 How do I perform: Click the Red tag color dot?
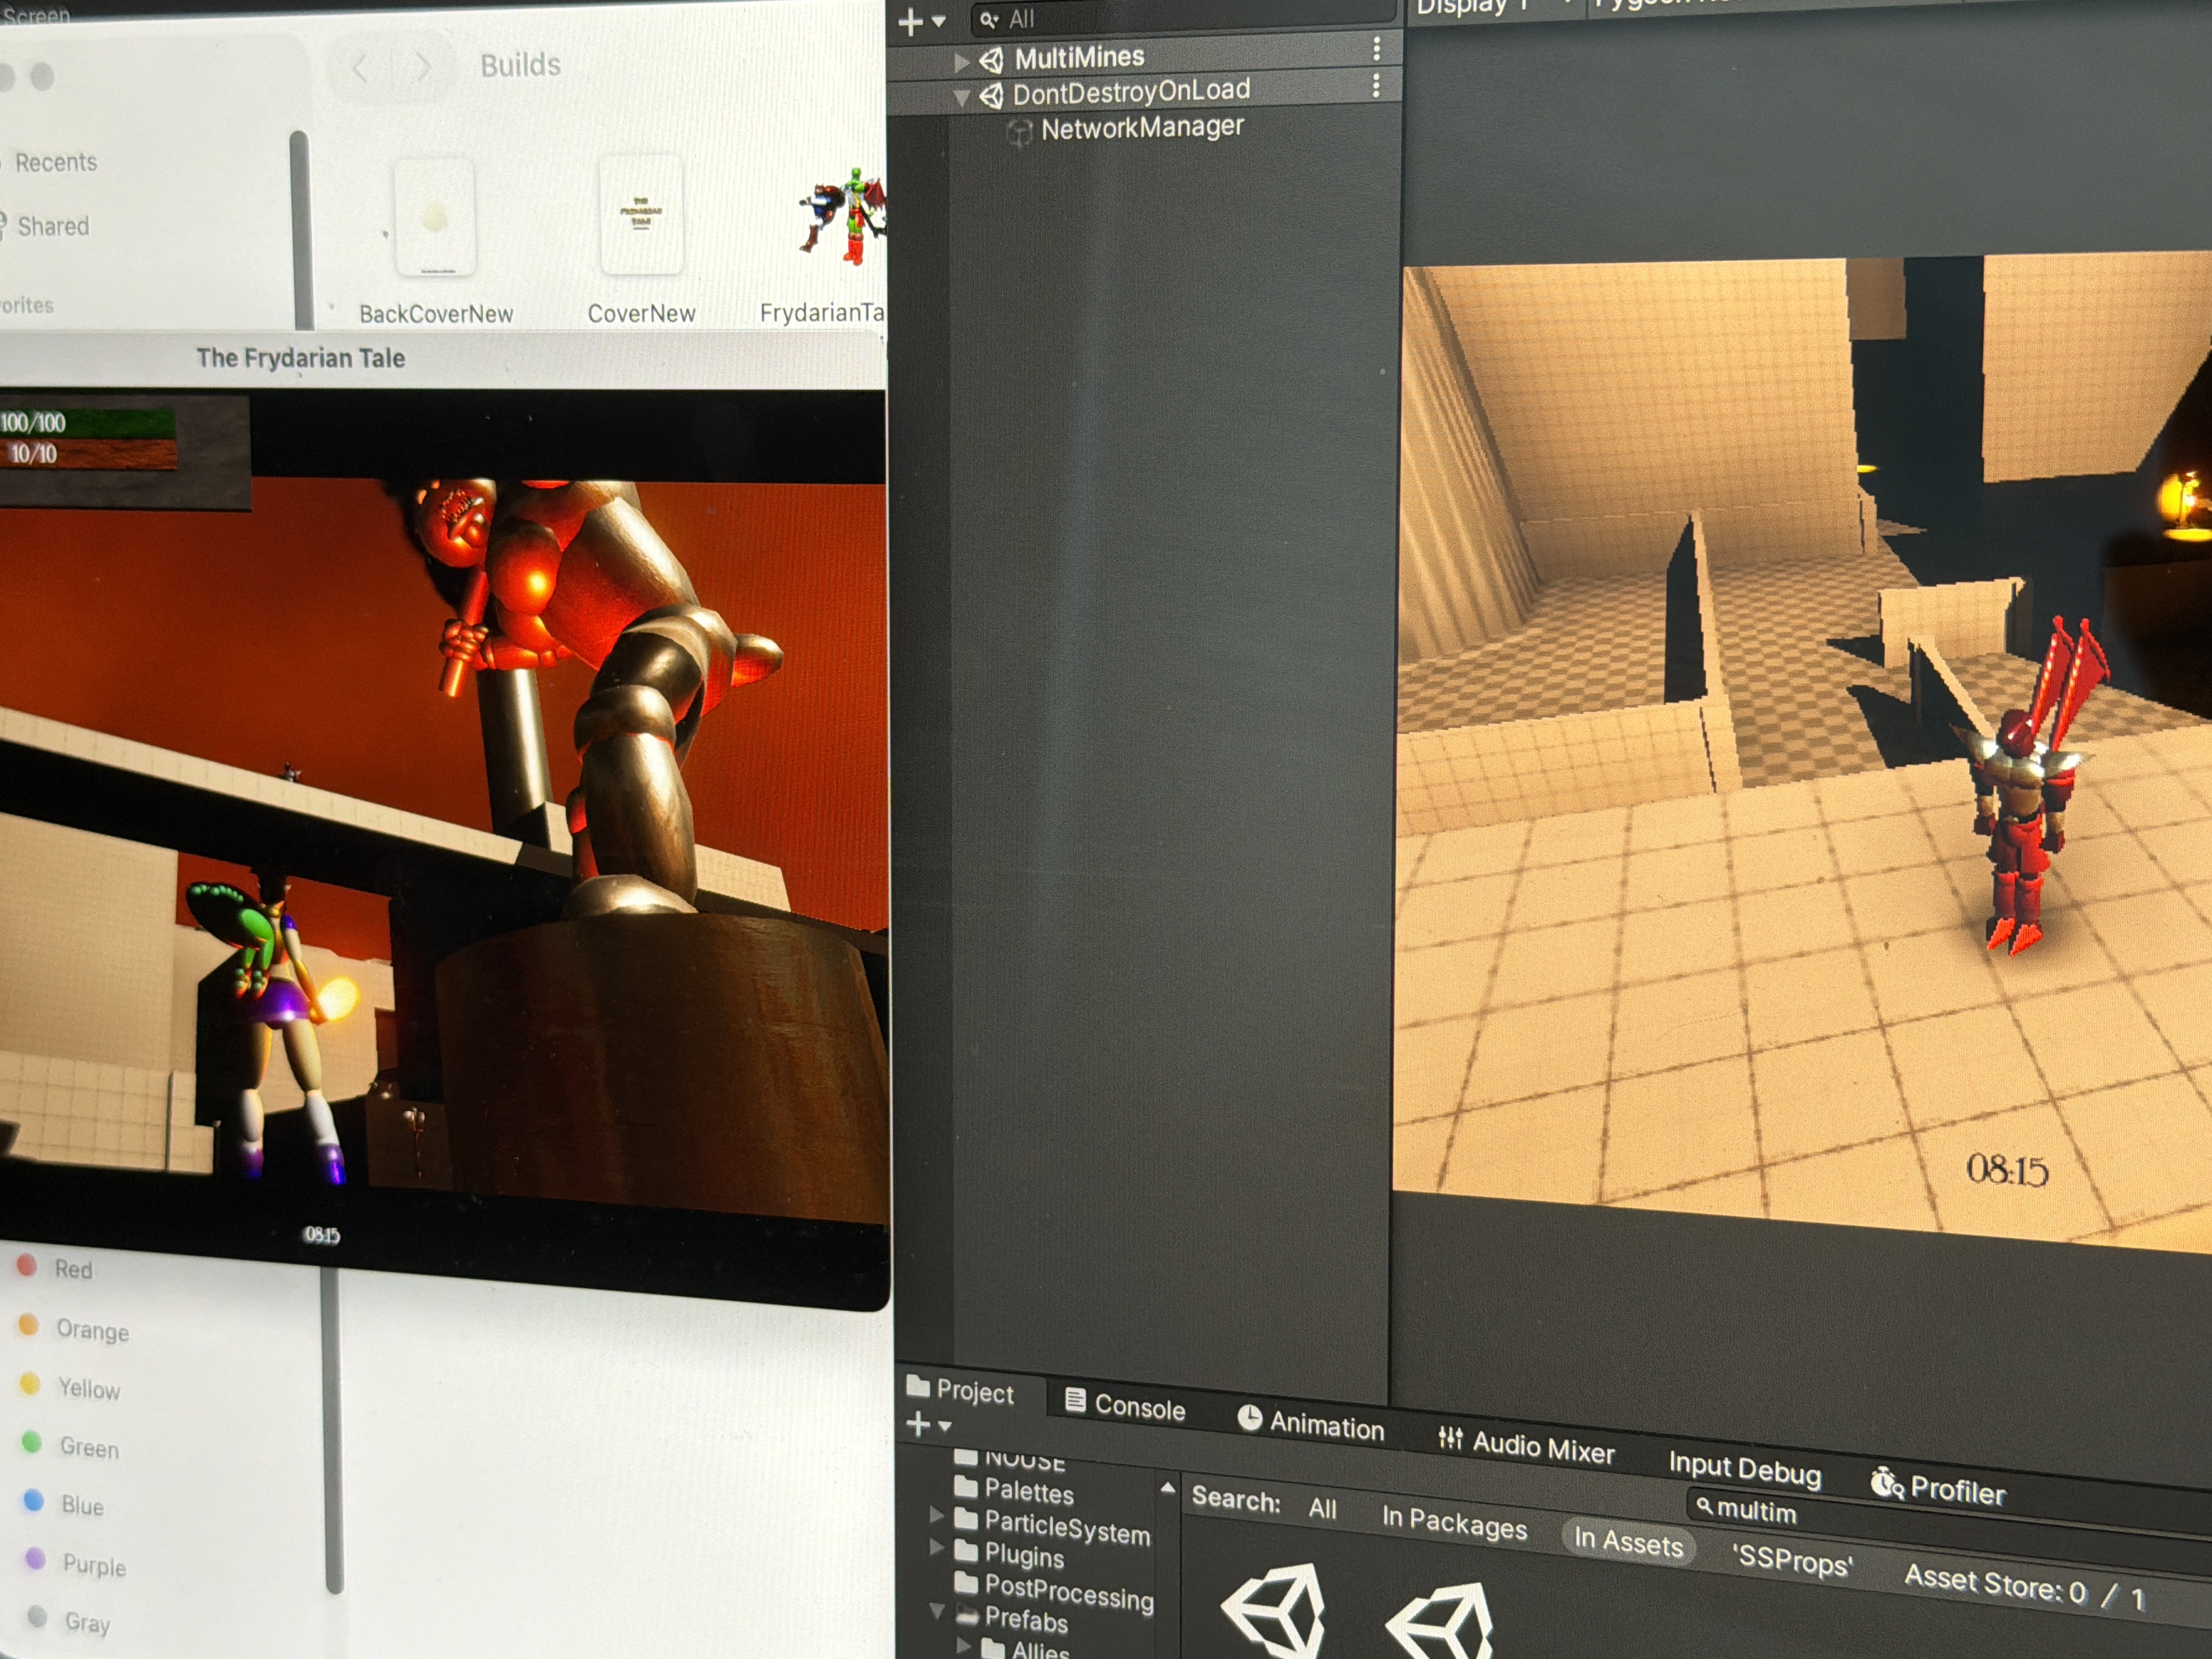pos(27,1266)
